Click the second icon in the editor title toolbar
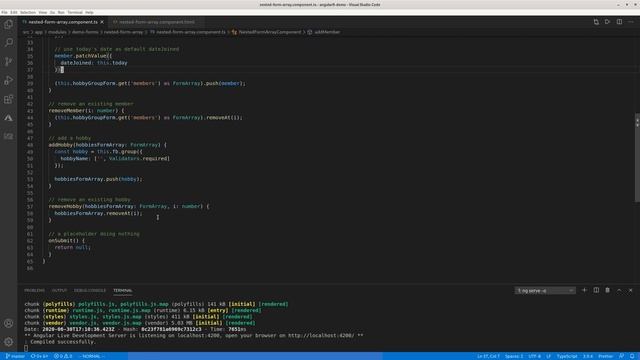This screenshot has height=360, width=640. click(607, 22)
